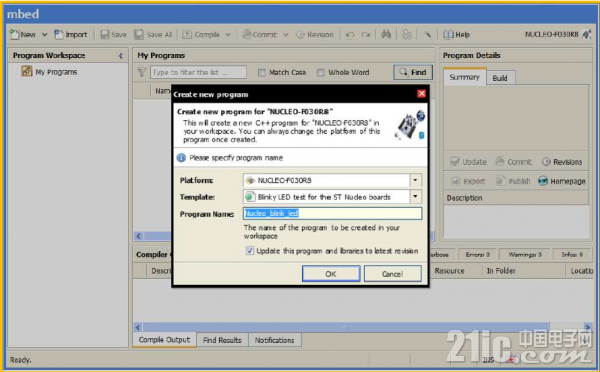Viewport: 600px width, 372px height.
Task: Click the Commit toolbar button
Action: pyautogui.click(x=260, y=34)
